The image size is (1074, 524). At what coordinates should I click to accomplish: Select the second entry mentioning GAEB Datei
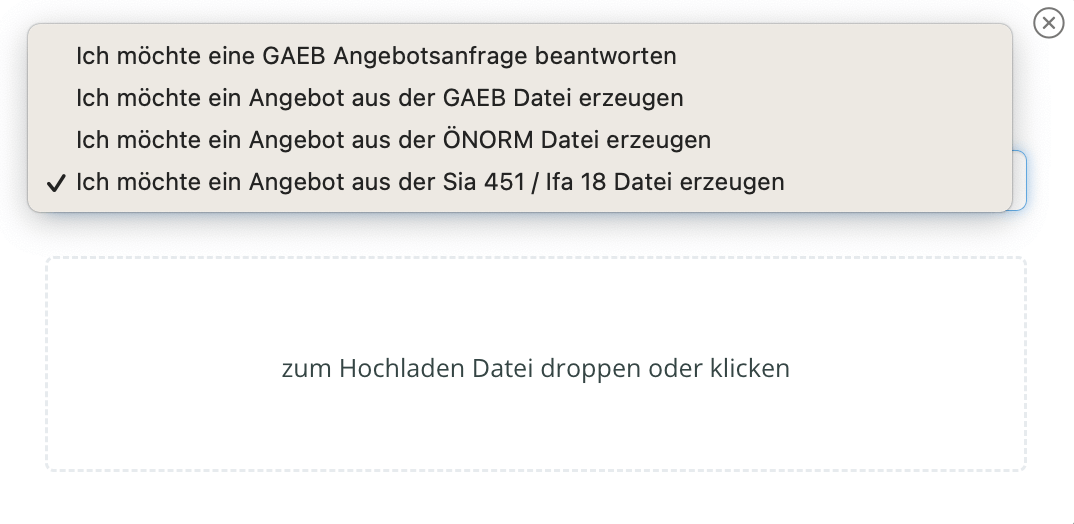pyautogui.click(x=520, y=98)
